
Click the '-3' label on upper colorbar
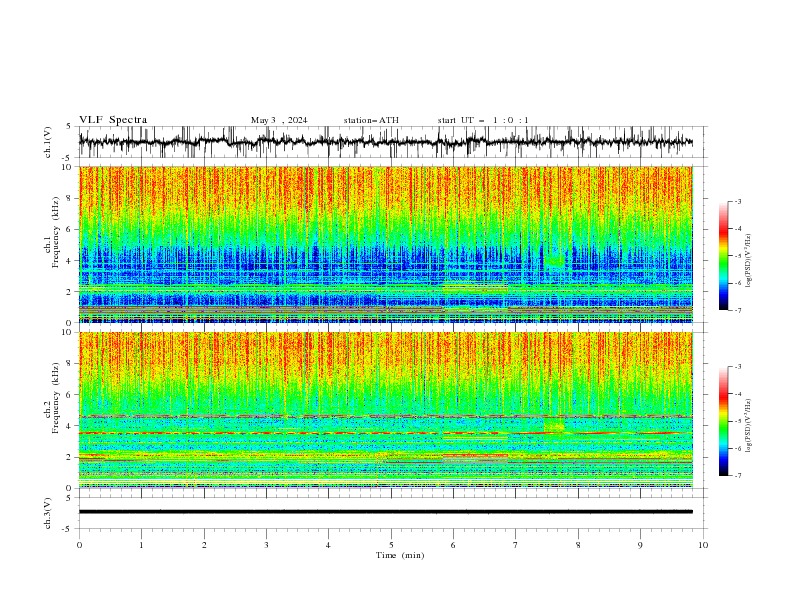737,201
